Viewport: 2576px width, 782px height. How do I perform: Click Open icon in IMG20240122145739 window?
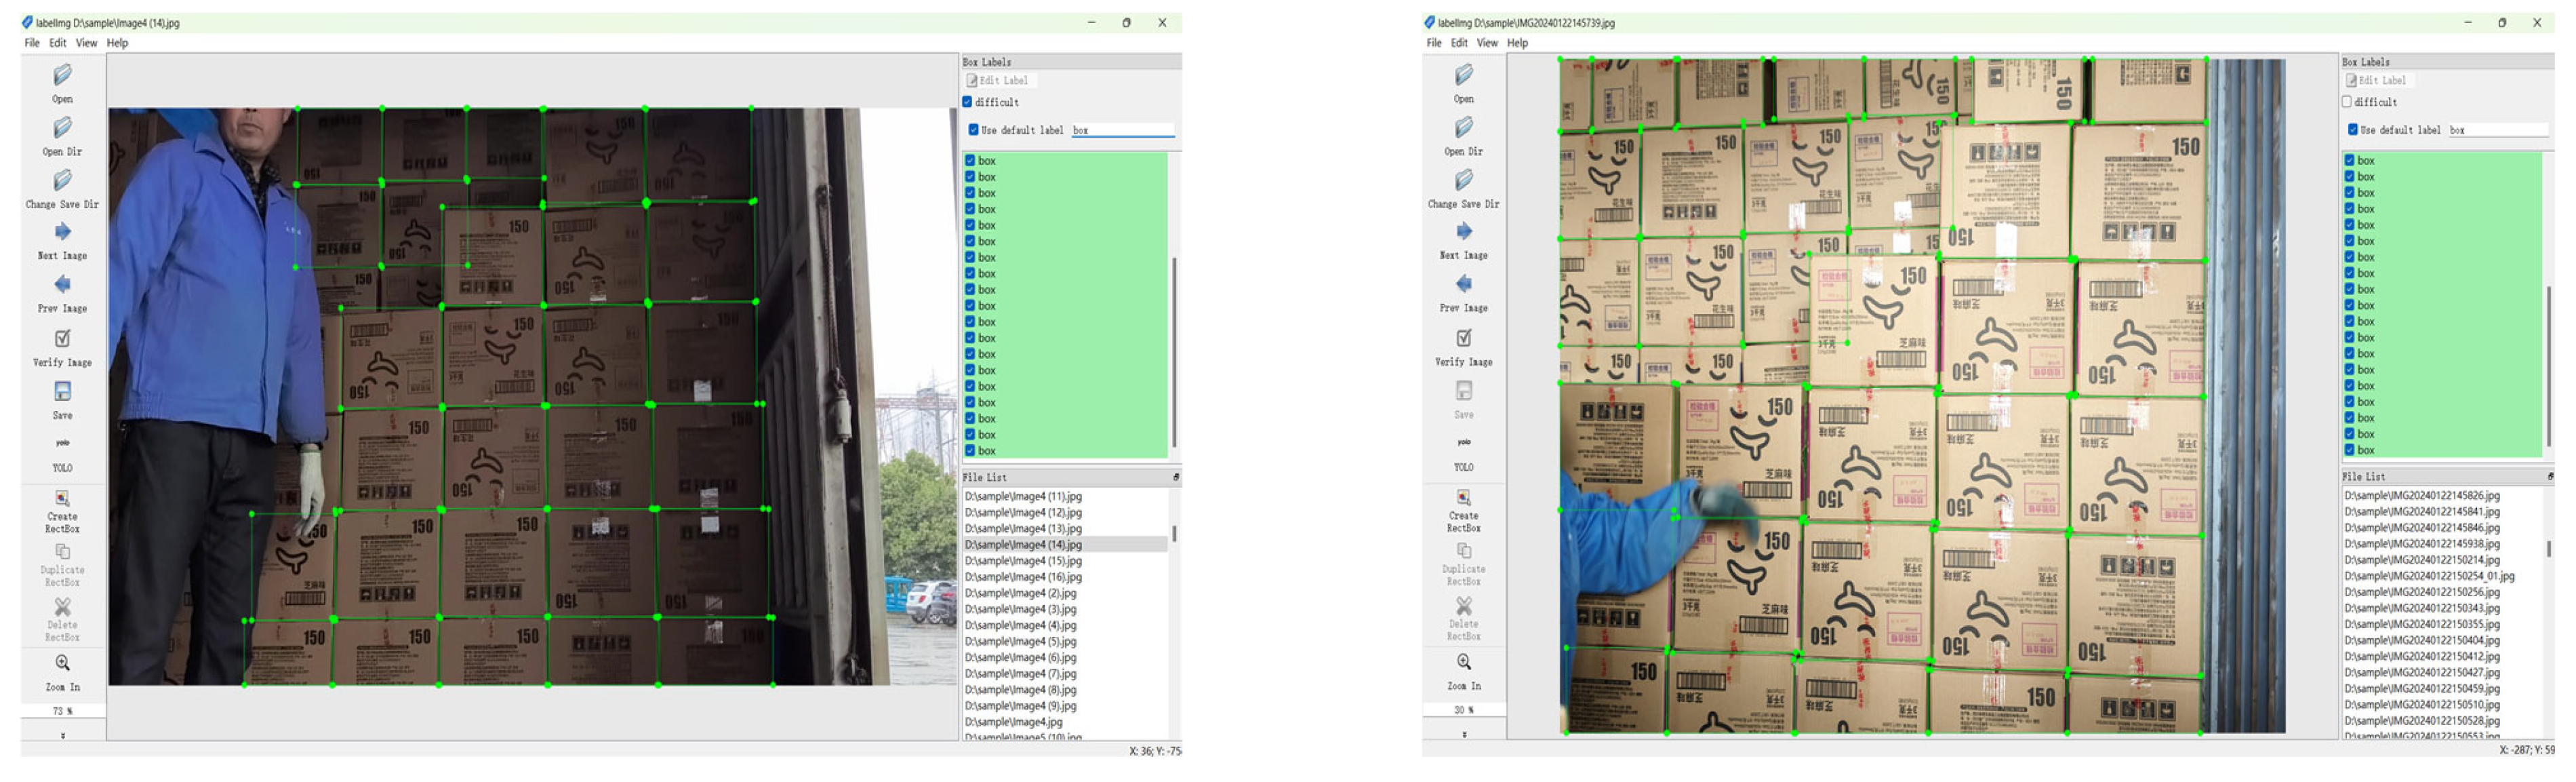1464,75
